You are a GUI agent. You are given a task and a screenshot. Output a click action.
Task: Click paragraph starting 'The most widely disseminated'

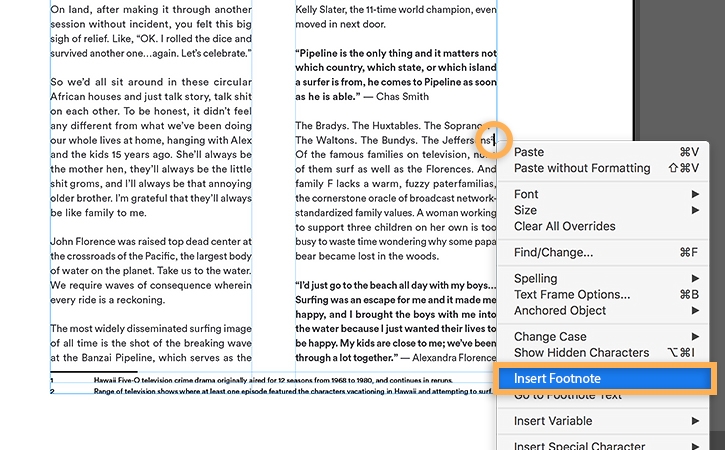[x=151, y=343]
